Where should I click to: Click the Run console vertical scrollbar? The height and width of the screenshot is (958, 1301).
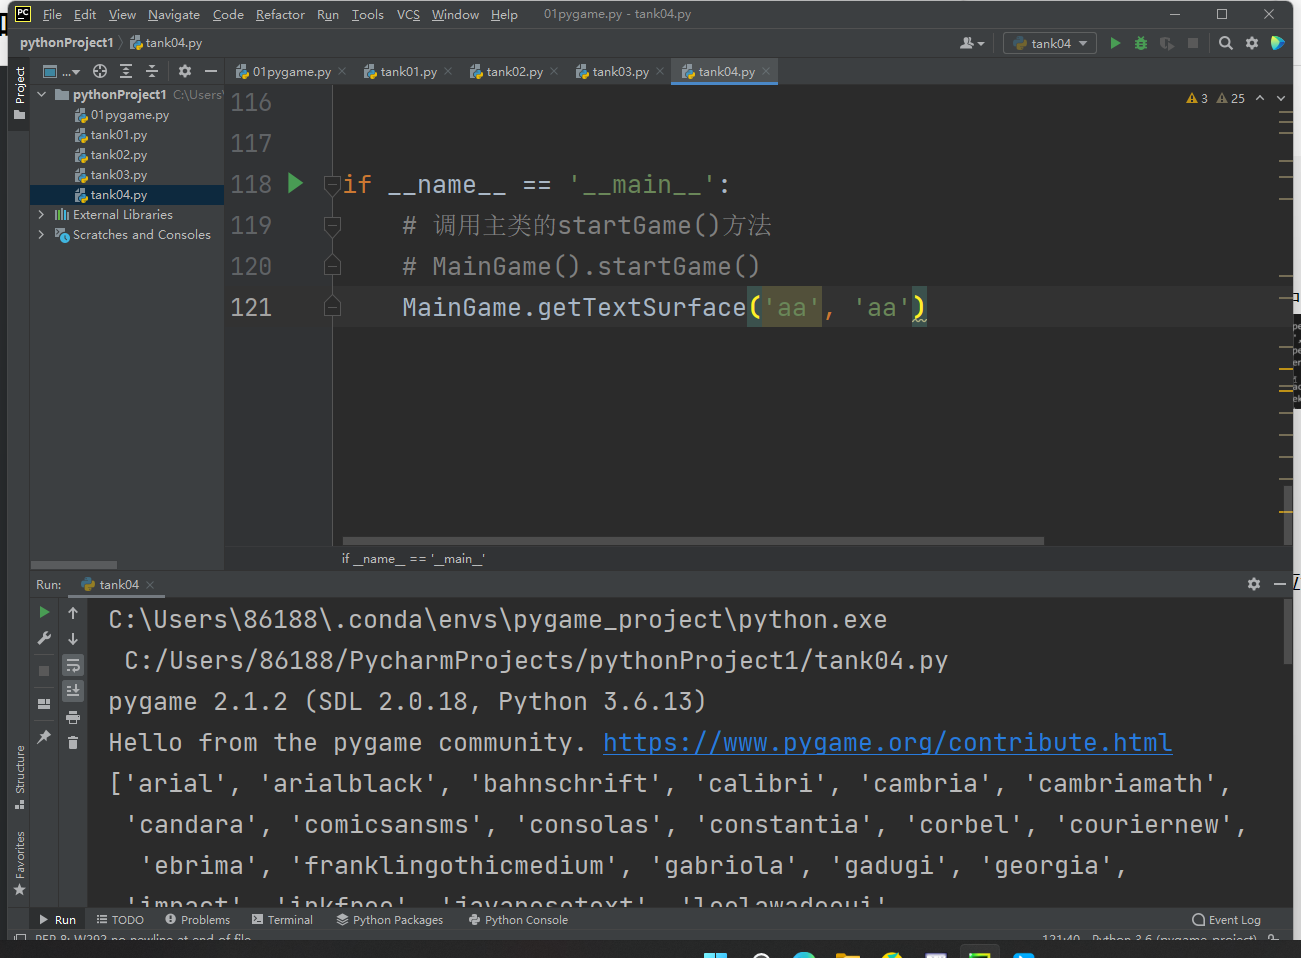1287,632
